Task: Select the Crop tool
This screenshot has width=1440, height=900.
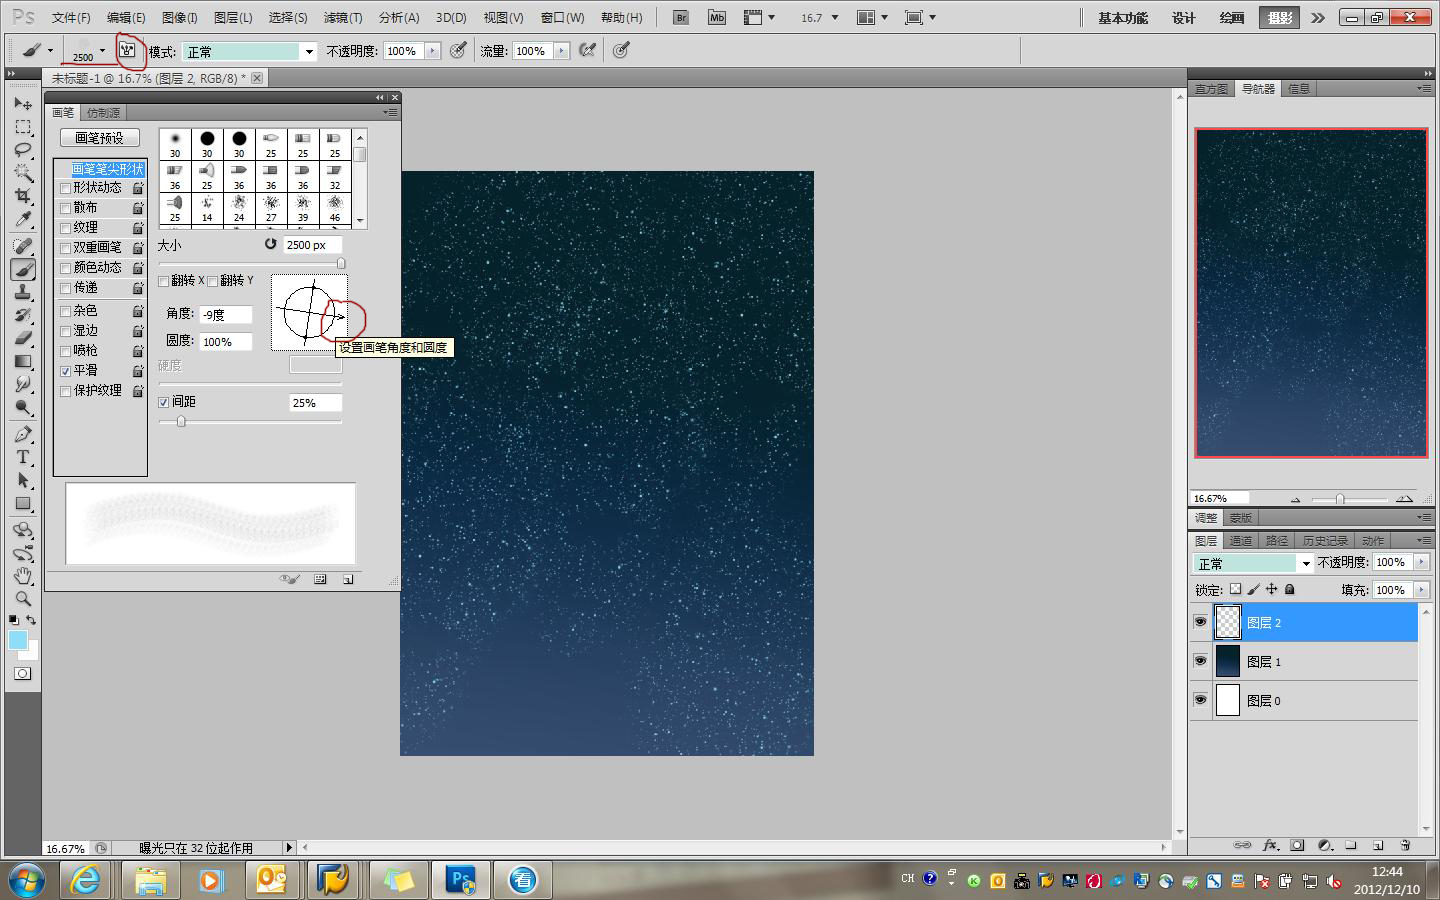Action: pos(23,196)
